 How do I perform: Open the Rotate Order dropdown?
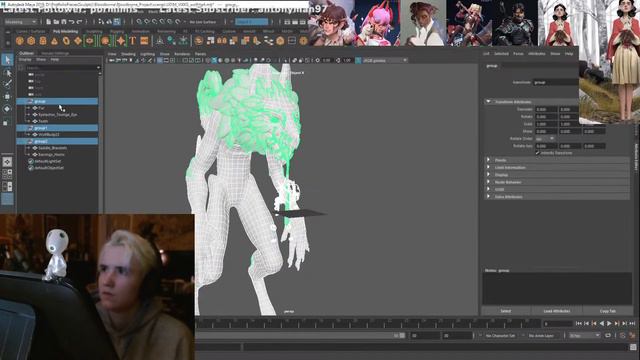point(545,139)
